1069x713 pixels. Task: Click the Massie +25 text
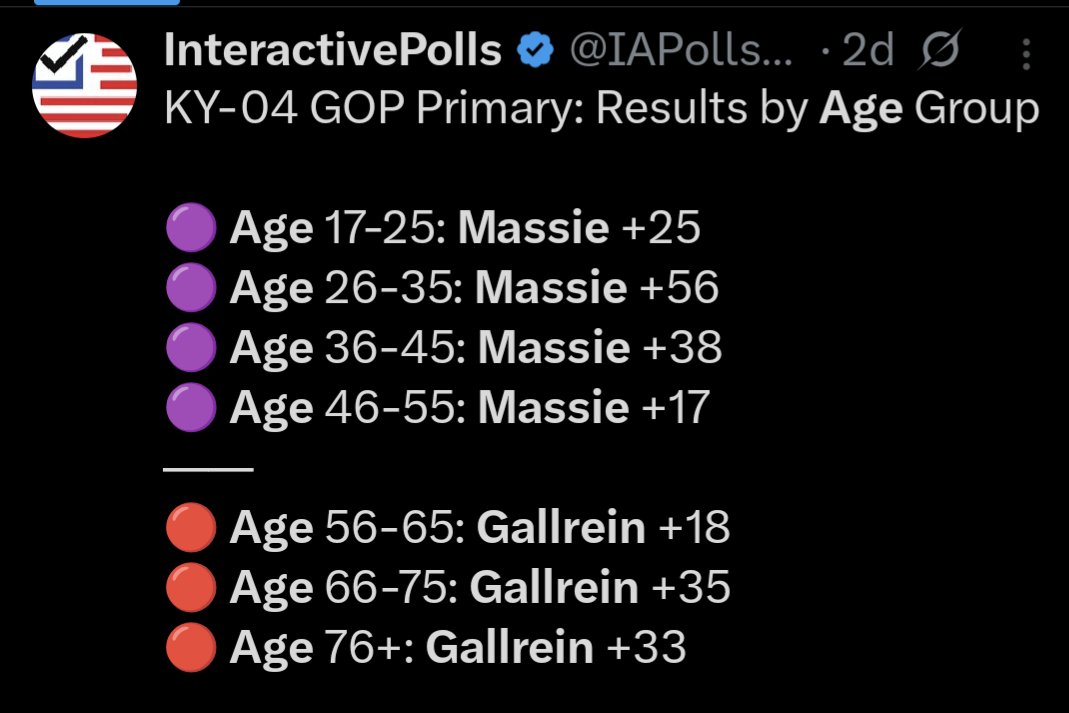pos(579,227)
